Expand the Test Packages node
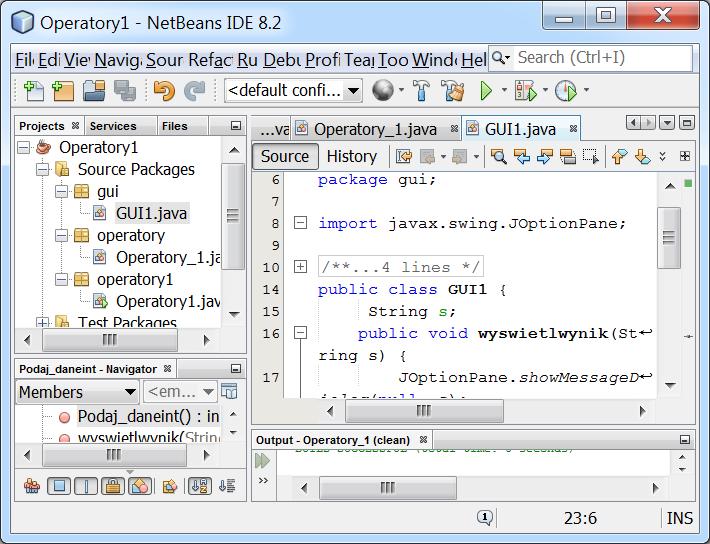 click(43, 323)
